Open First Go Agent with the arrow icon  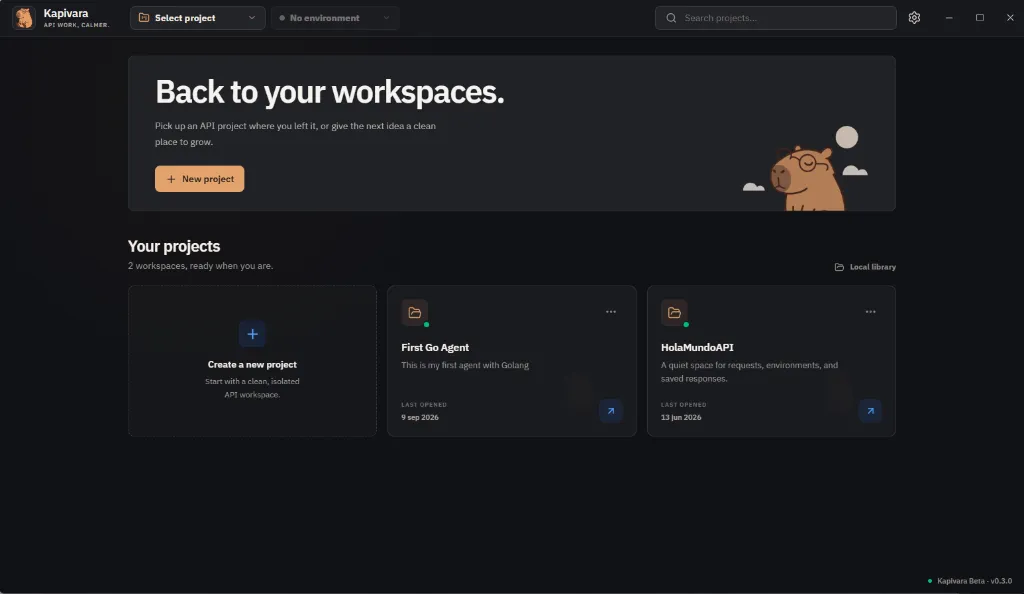(x=611, y=411)
